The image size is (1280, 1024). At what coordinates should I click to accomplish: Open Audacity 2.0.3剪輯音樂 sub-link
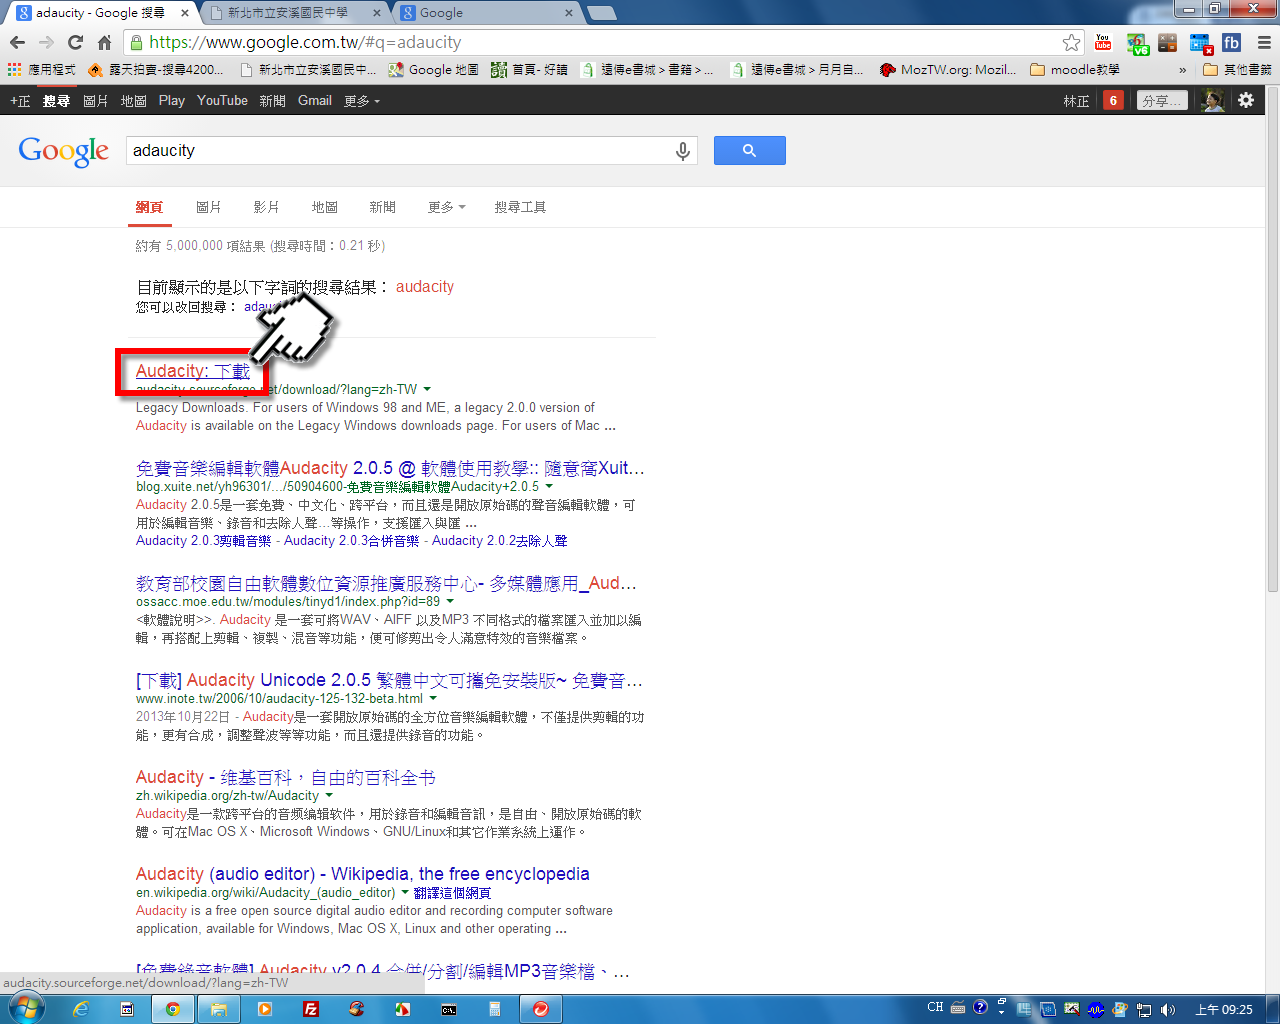click(203, 541)
